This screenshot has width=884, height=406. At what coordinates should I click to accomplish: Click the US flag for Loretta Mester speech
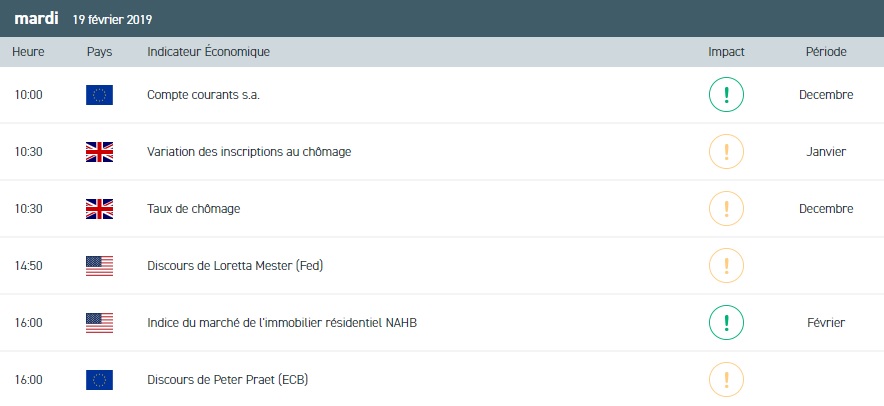(99, 266)
